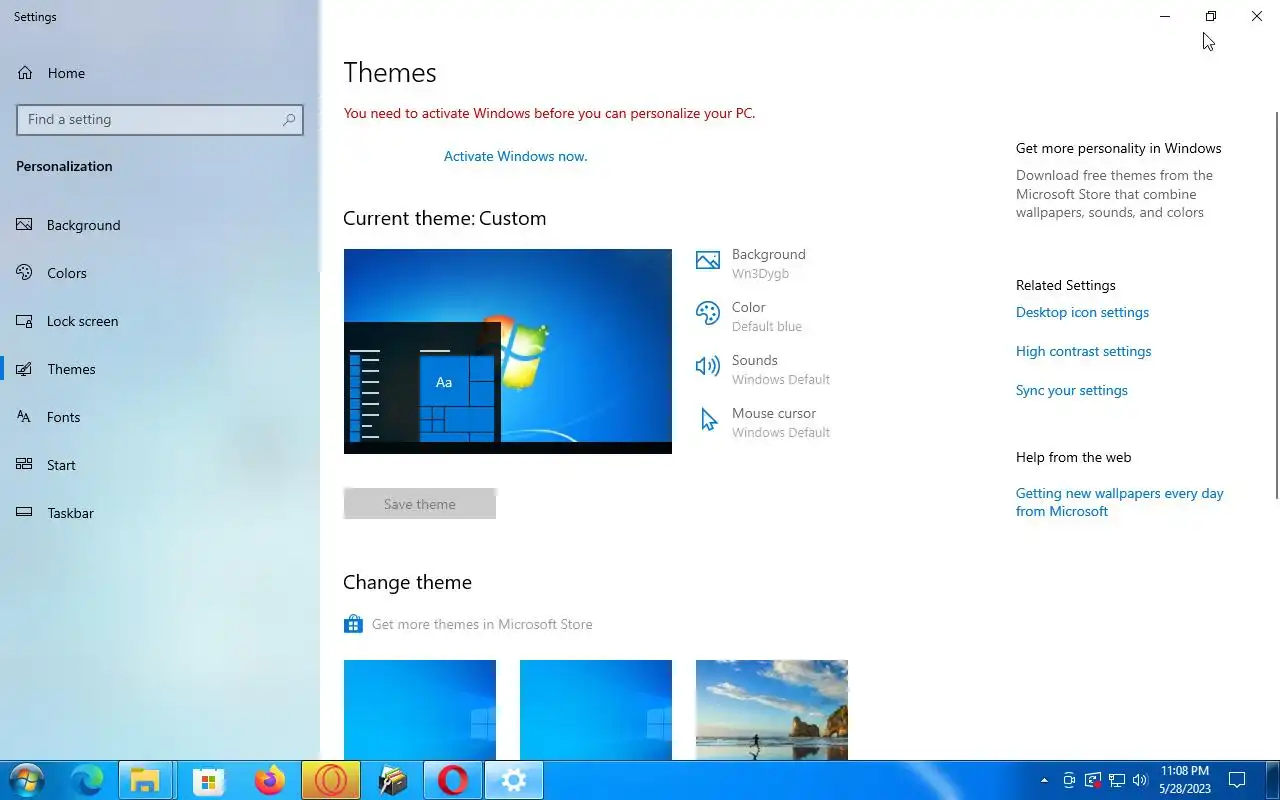Open Background personalization page
Image resolution: width=1280 pixels, height=800 pixels.
[x=160, y=225]
